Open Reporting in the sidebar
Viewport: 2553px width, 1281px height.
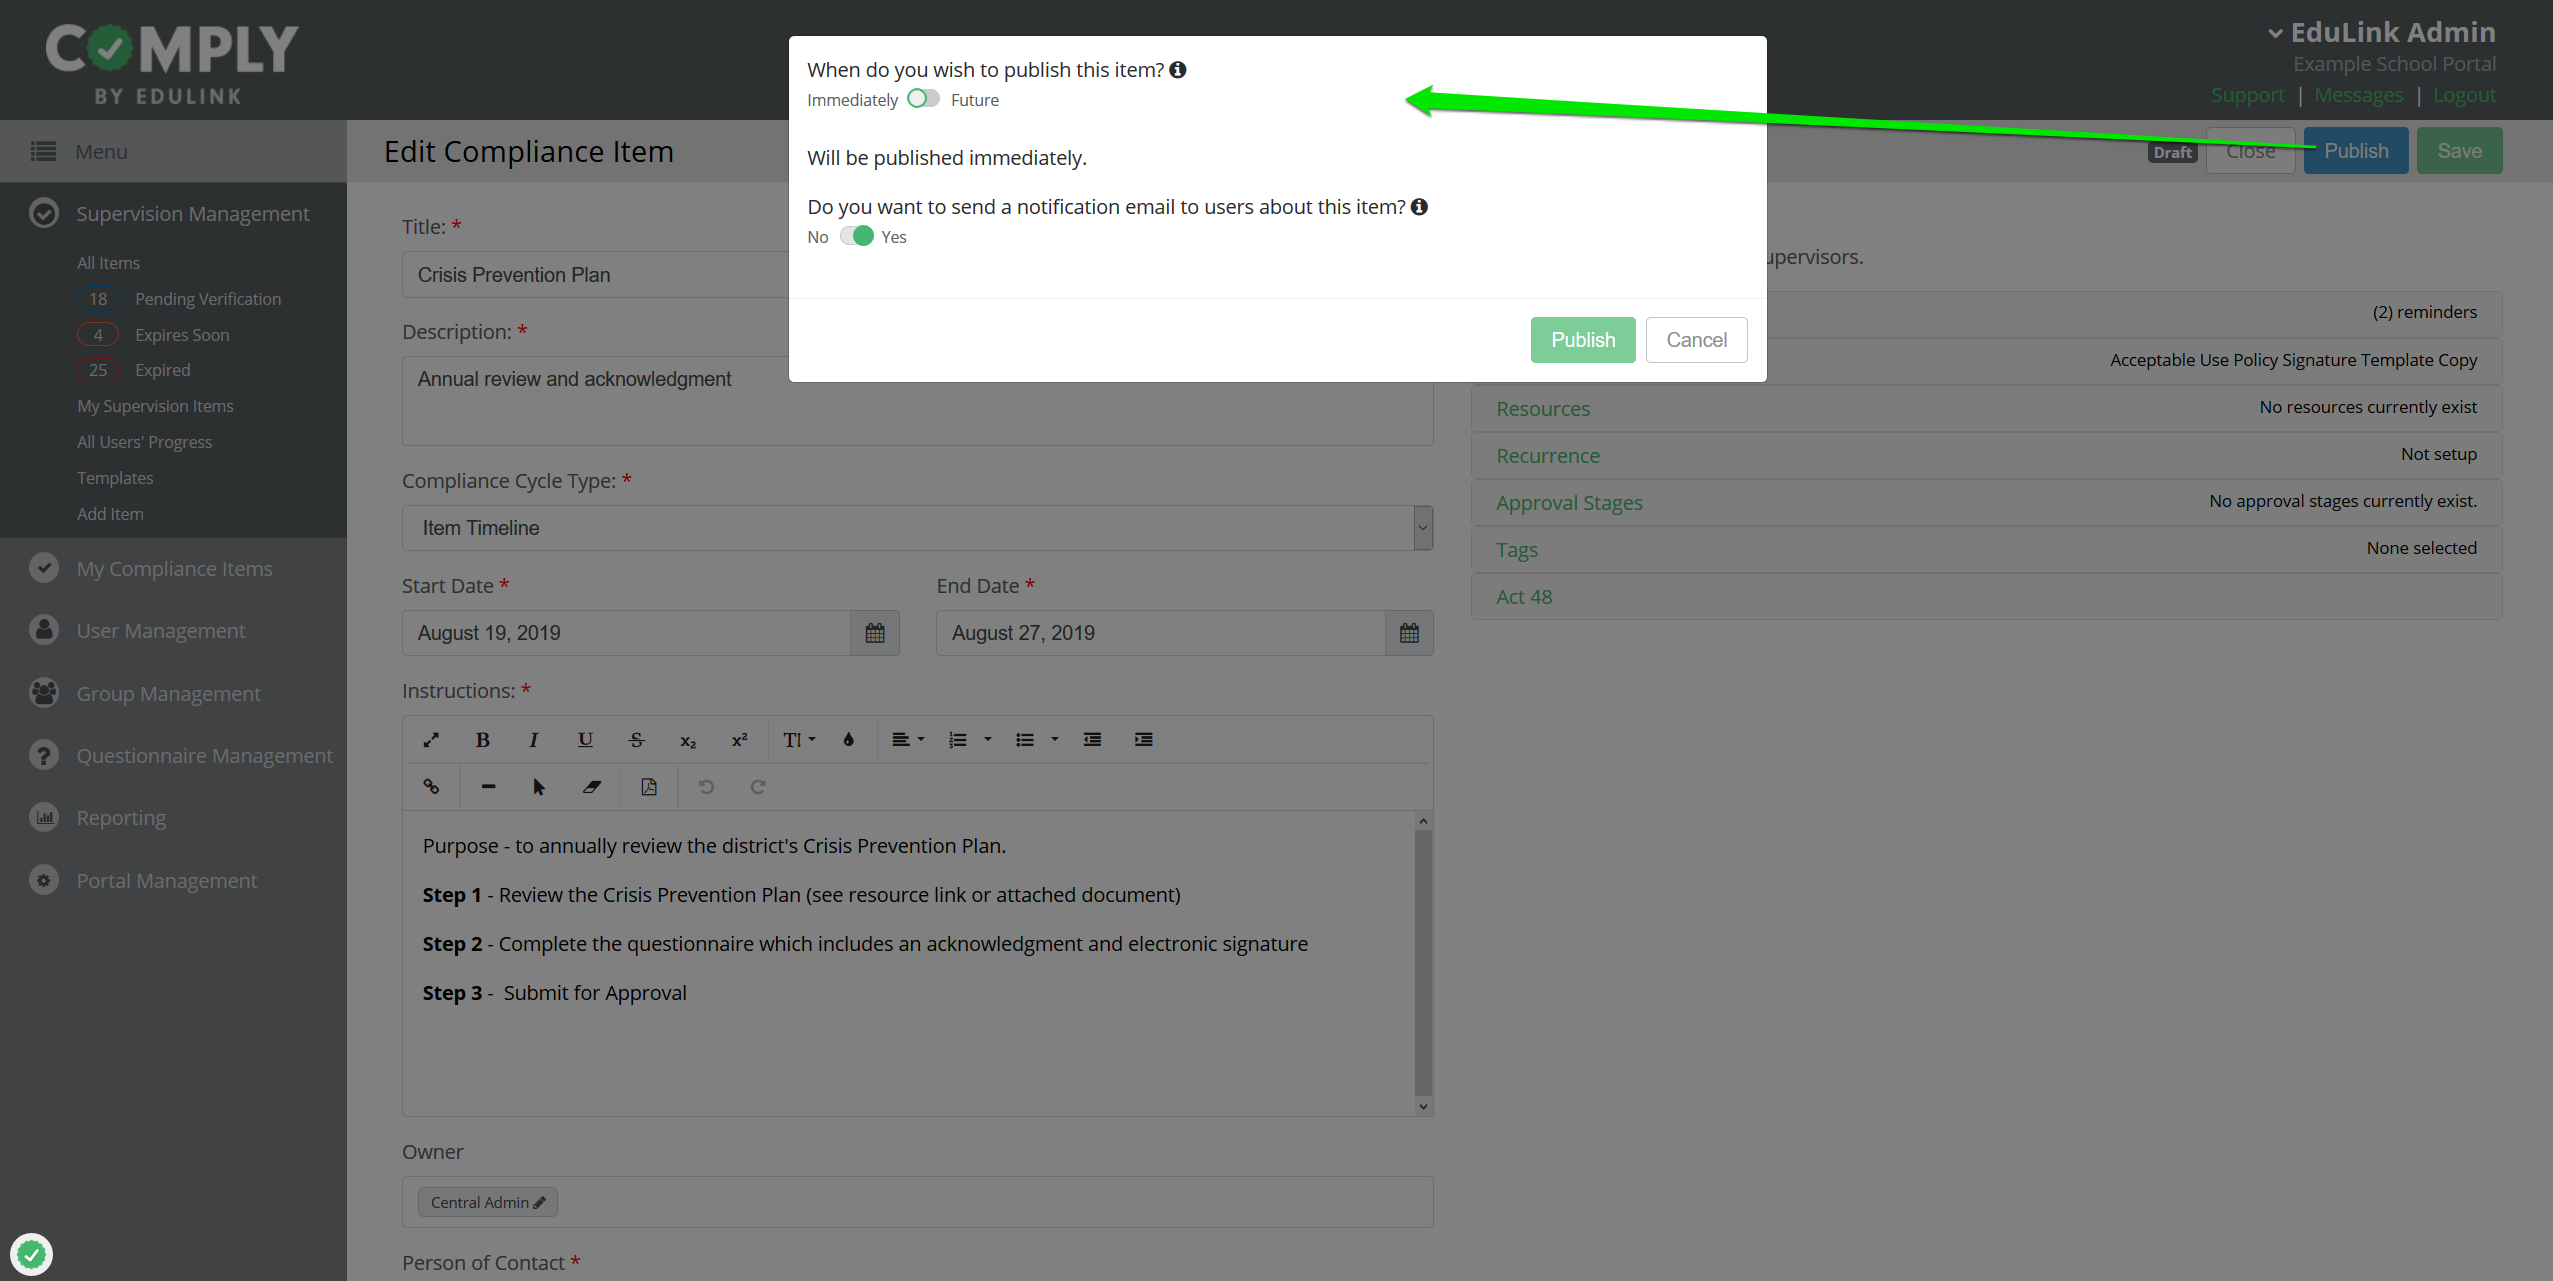pos(121,818)
